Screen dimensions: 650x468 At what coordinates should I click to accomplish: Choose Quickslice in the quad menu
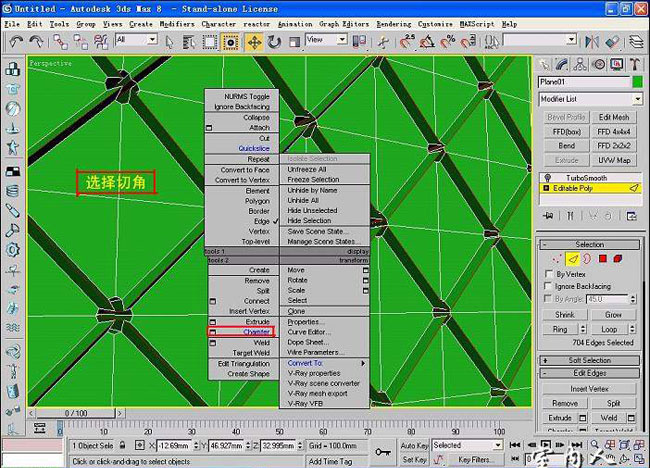pos(254,148)
